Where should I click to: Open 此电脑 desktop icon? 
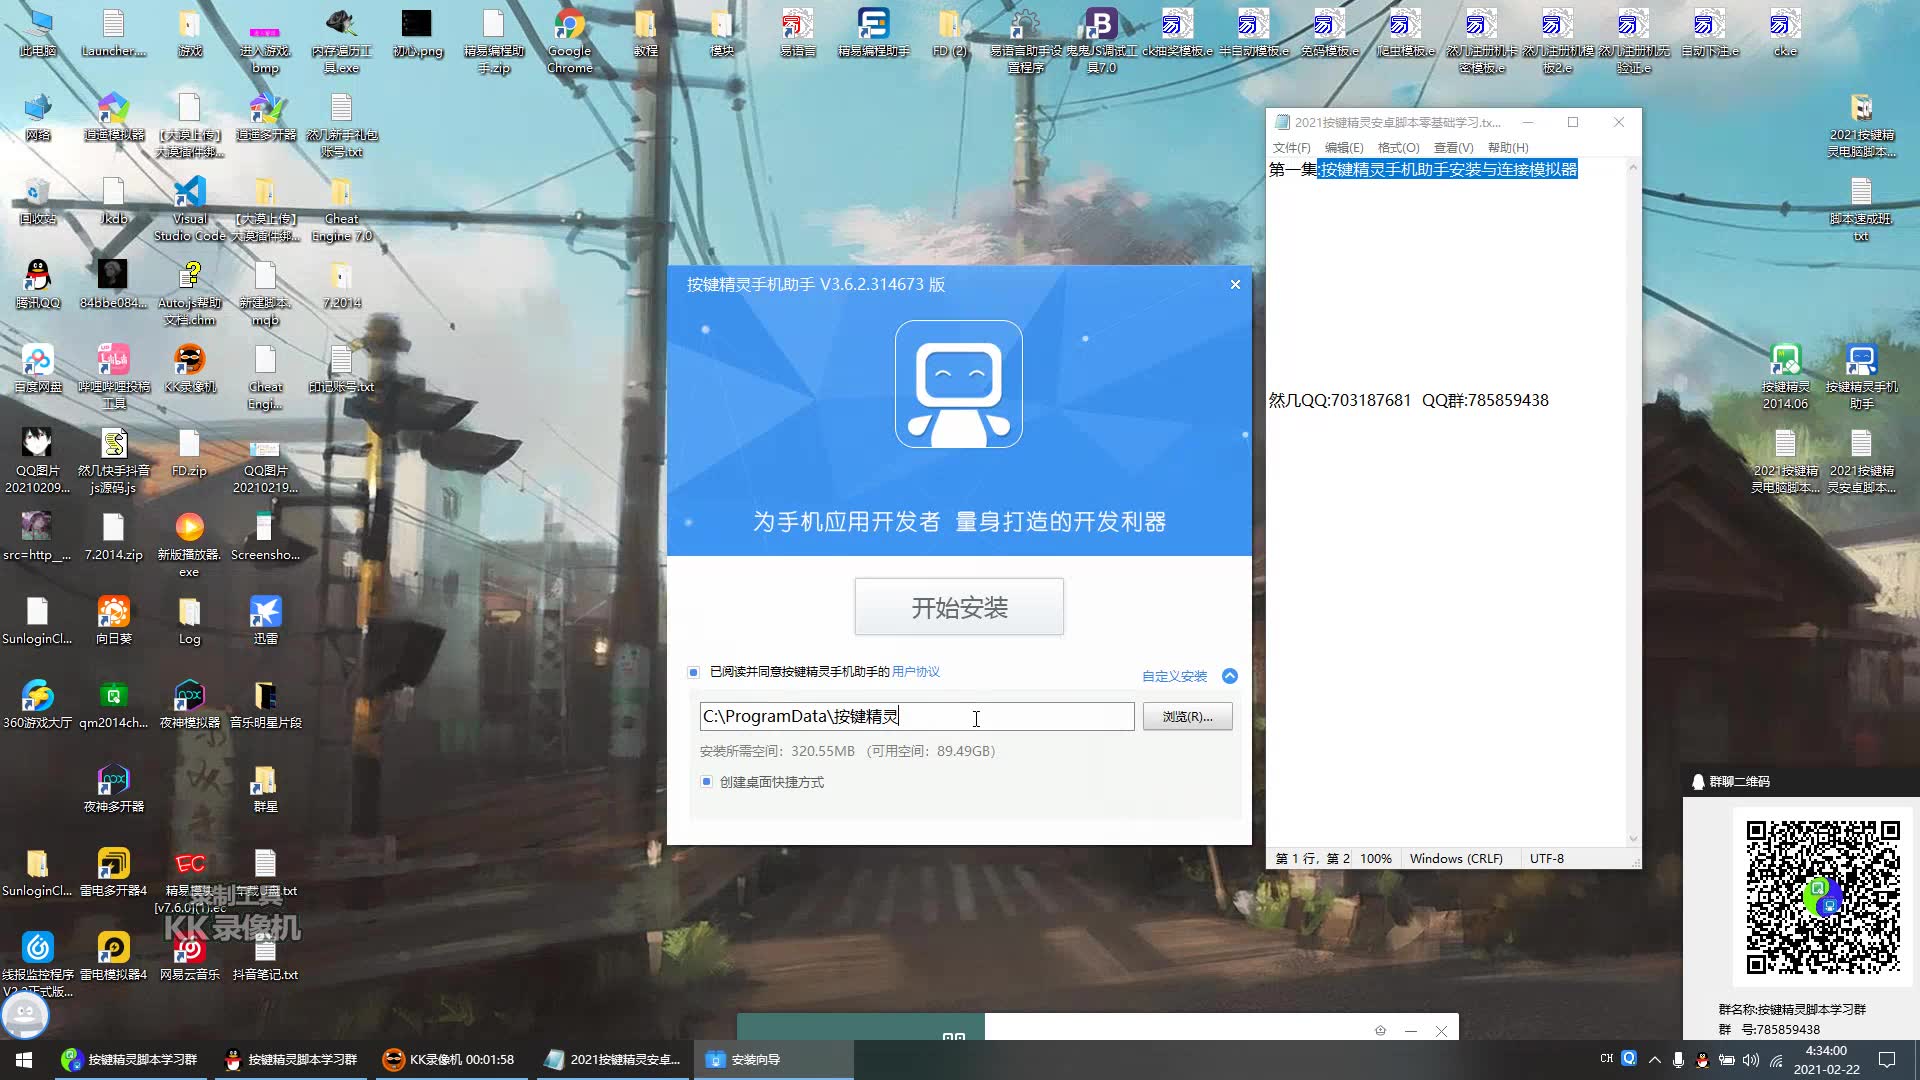pyautogui.click(x=38, y=32)
